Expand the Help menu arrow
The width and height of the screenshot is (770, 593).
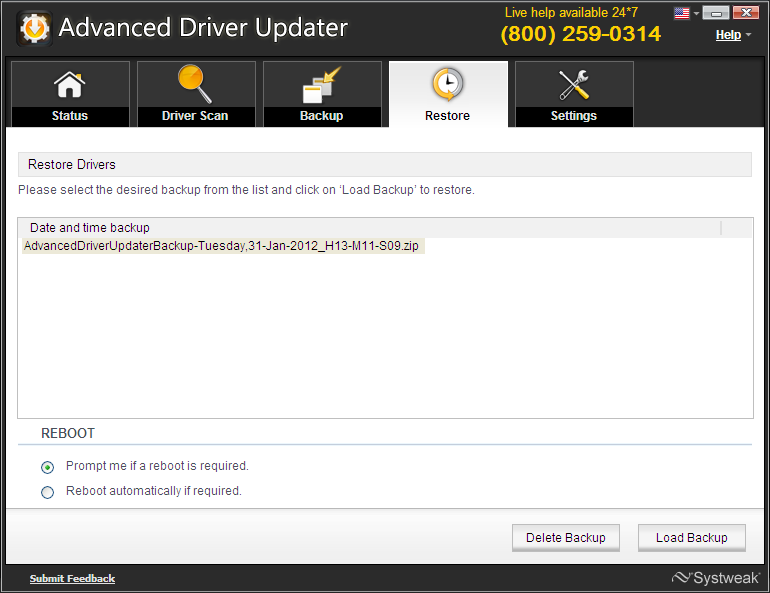(x=748, y=35)
